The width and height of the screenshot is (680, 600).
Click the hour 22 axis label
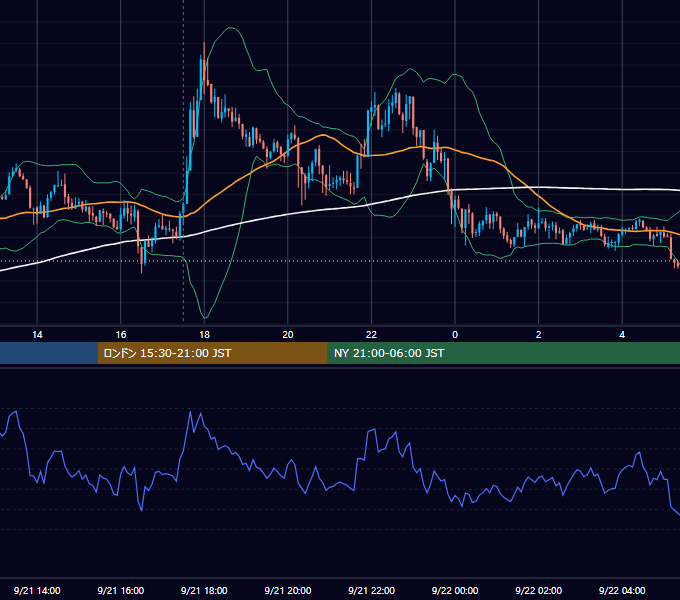coord(372,335)
